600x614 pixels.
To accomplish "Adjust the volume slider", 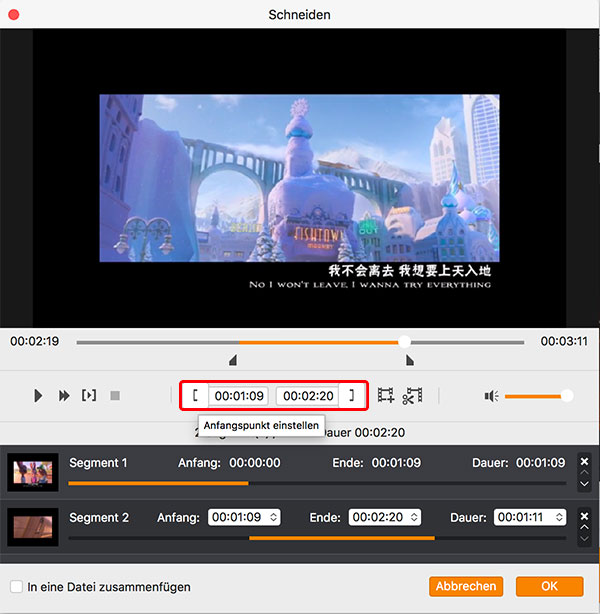I will pyautogui.click(x=539, y=396).
